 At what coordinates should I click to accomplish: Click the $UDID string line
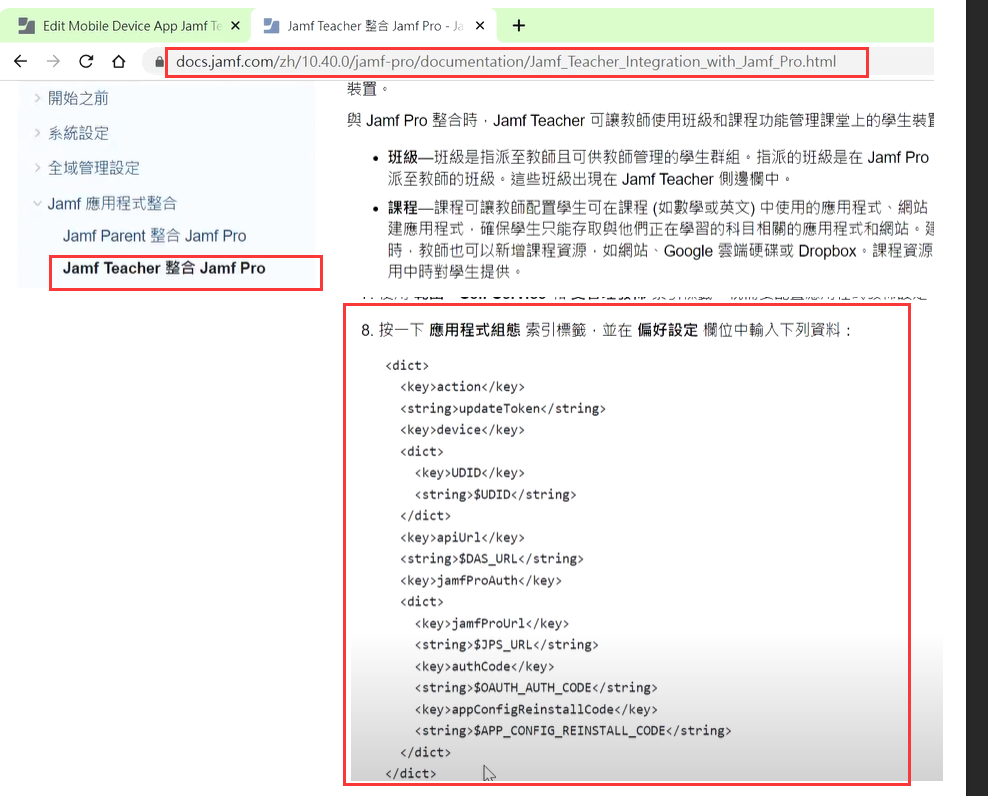(x=495, y=494)
